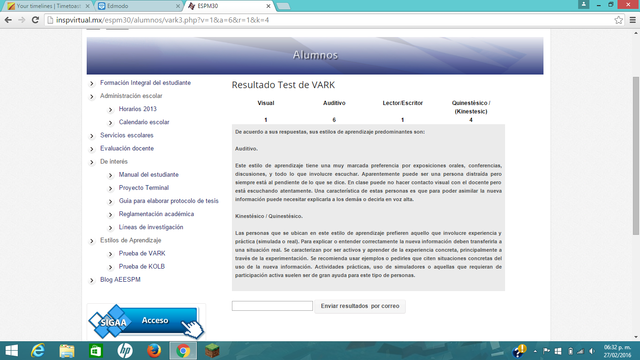Open a new browser tab
The image size is (640, 360).
[x=283, y=6]
